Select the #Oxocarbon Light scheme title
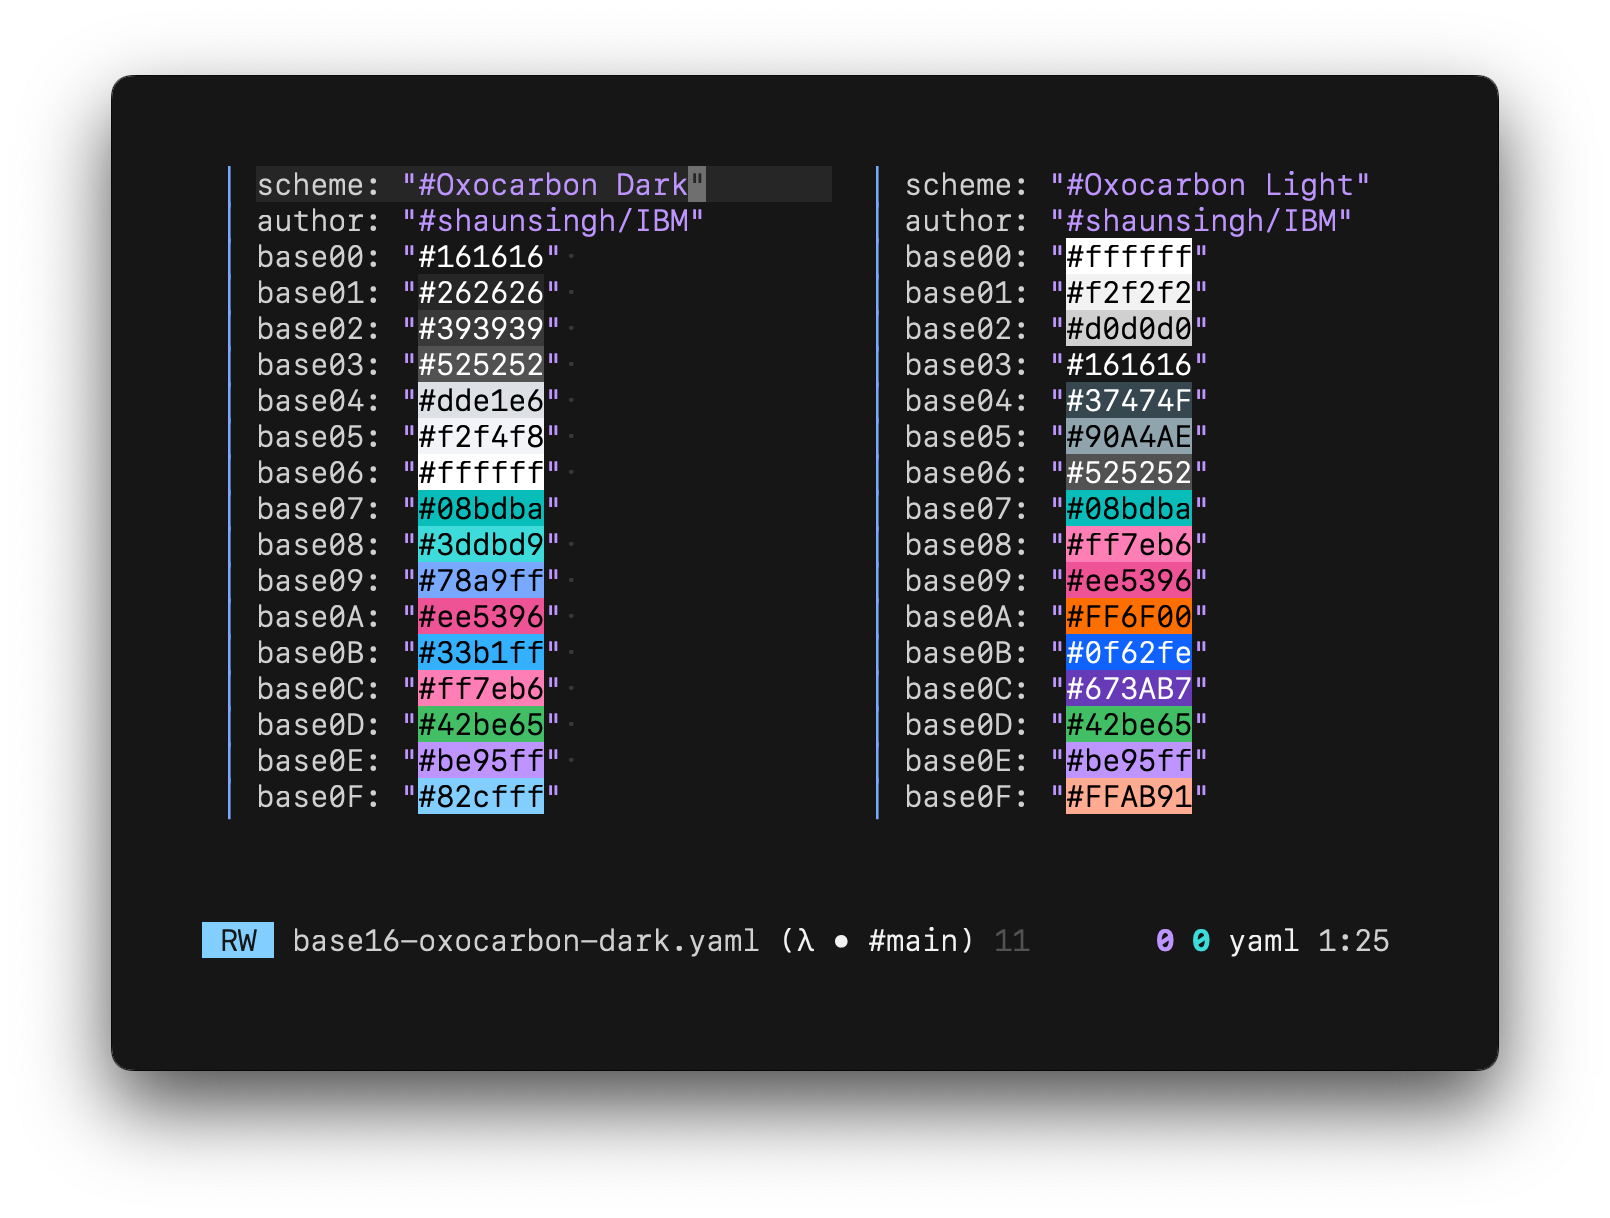This screenshot has height=1218, width=1610. coord(1210,185)
